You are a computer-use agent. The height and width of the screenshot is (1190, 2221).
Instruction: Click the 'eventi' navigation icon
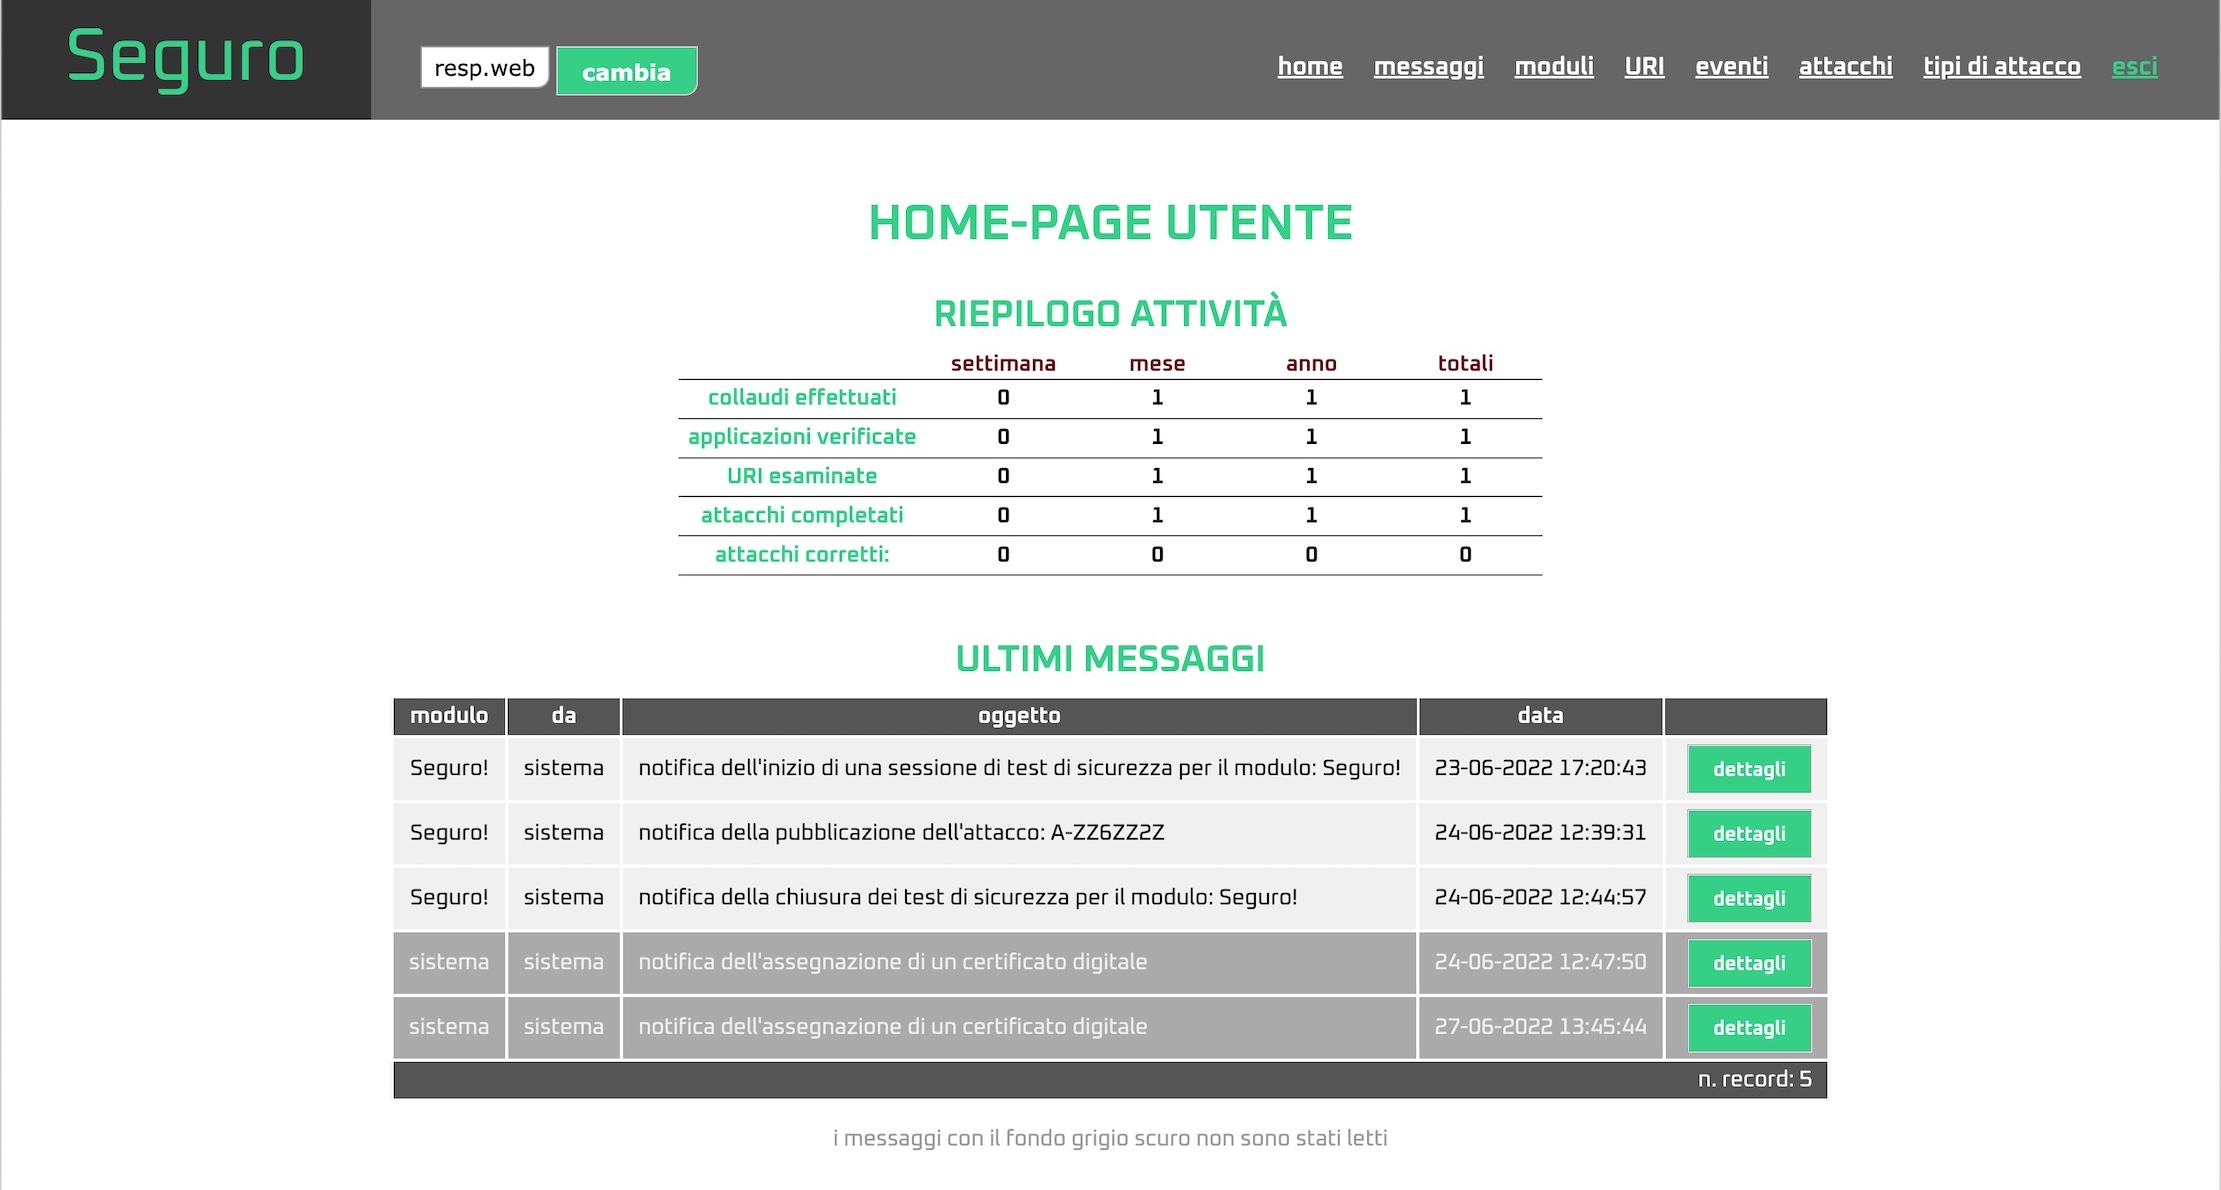1730,65
